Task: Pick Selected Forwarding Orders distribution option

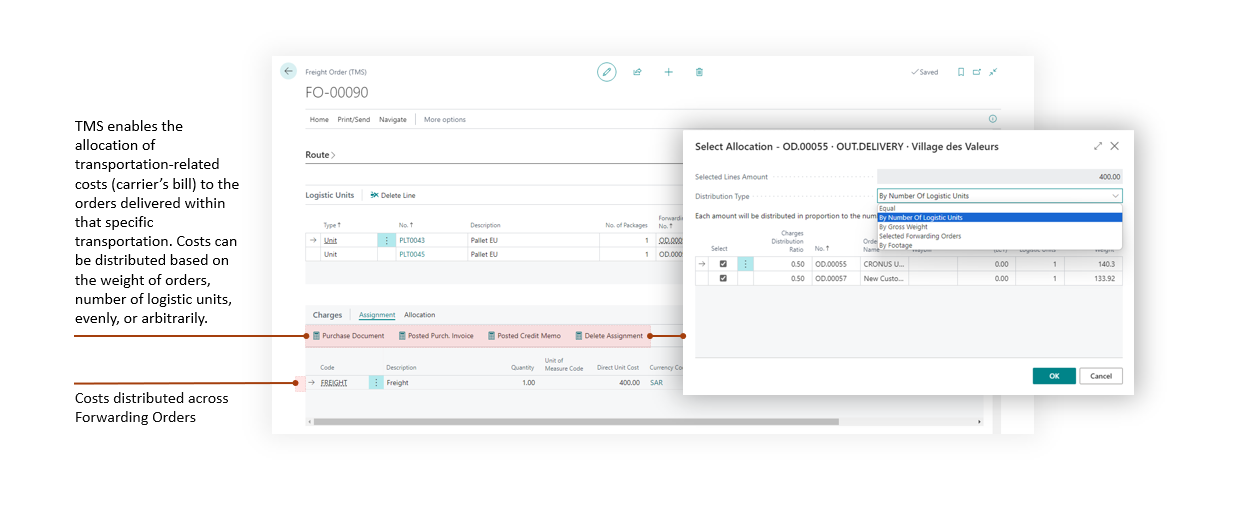Action: click(x=920, y=236)
